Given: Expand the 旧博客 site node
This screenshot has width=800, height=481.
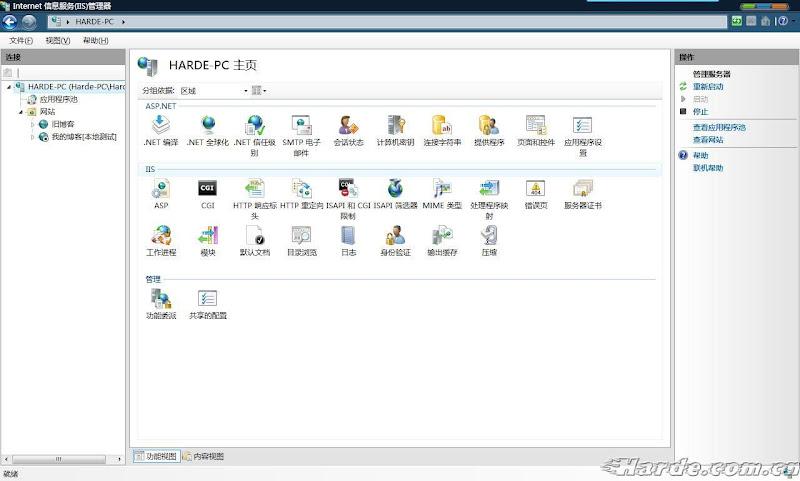Looking at the screenshot, I should 33,124.
